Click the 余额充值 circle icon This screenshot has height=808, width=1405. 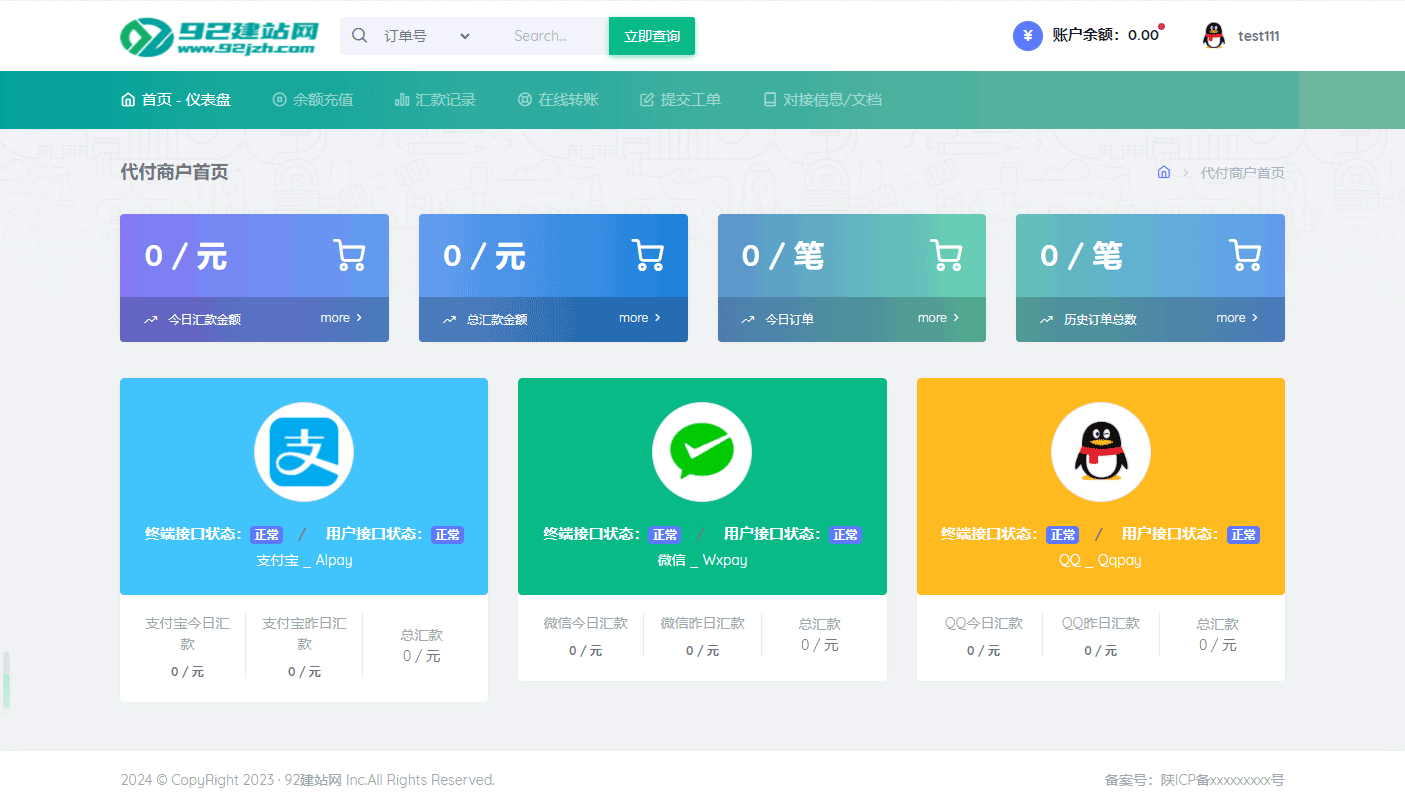point(280,100)
